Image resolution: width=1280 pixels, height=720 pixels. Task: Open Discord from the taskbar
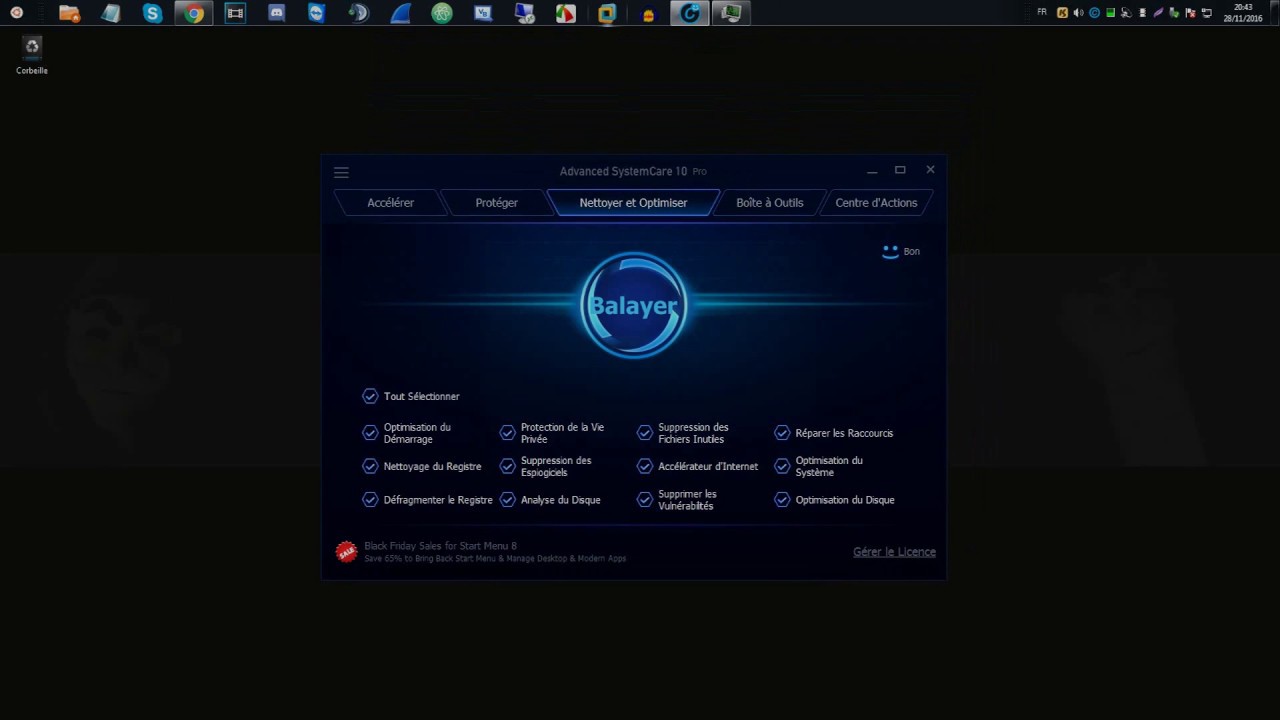(276, 13)
